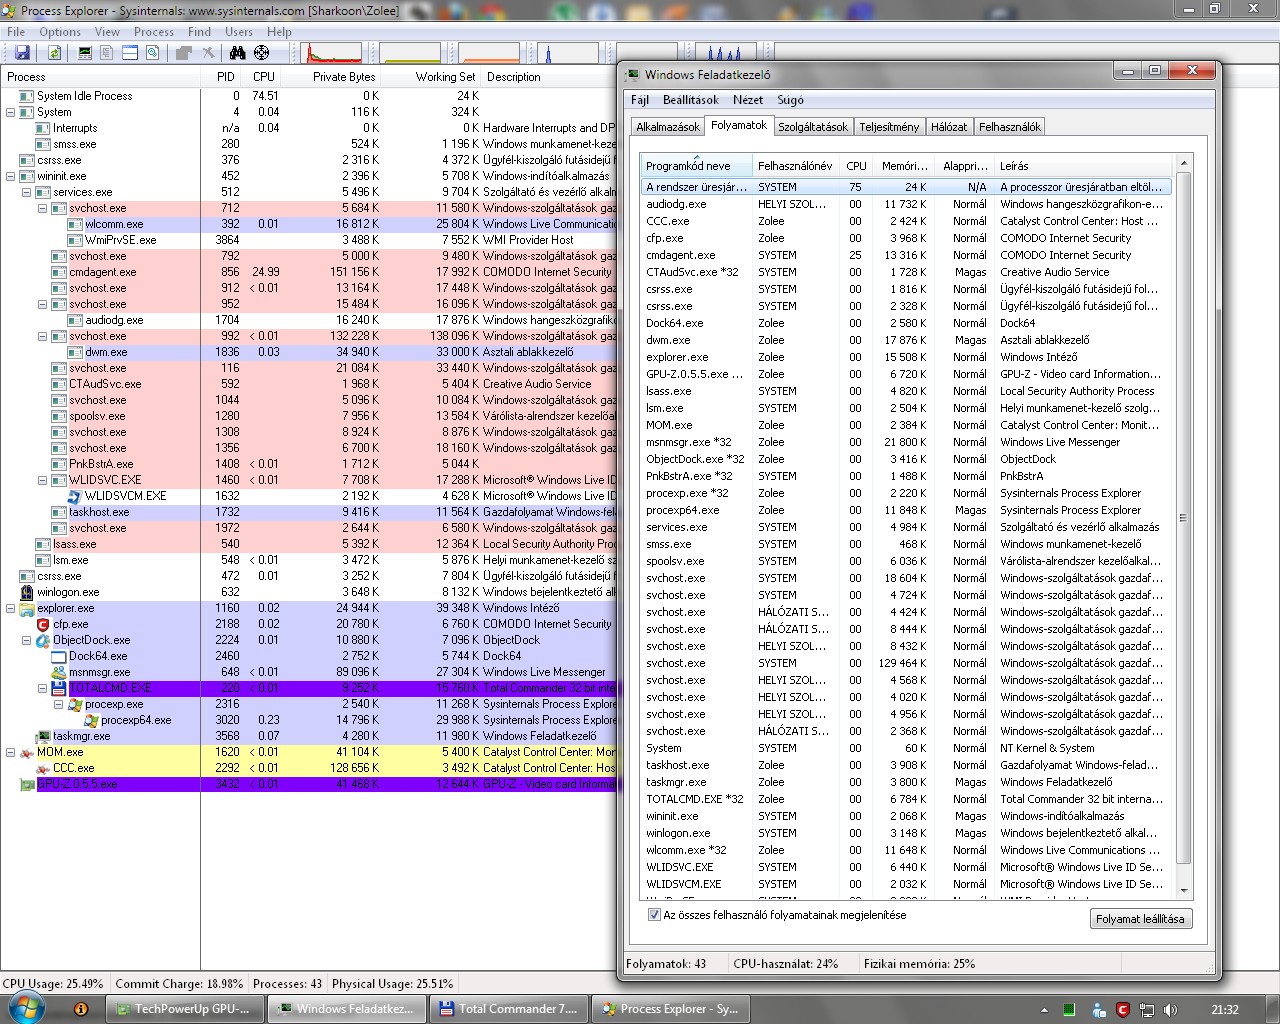Open the Process menu in Process Explorer
The width and height of the screenshot is (1280, 1024).
[x=154, y=32]
